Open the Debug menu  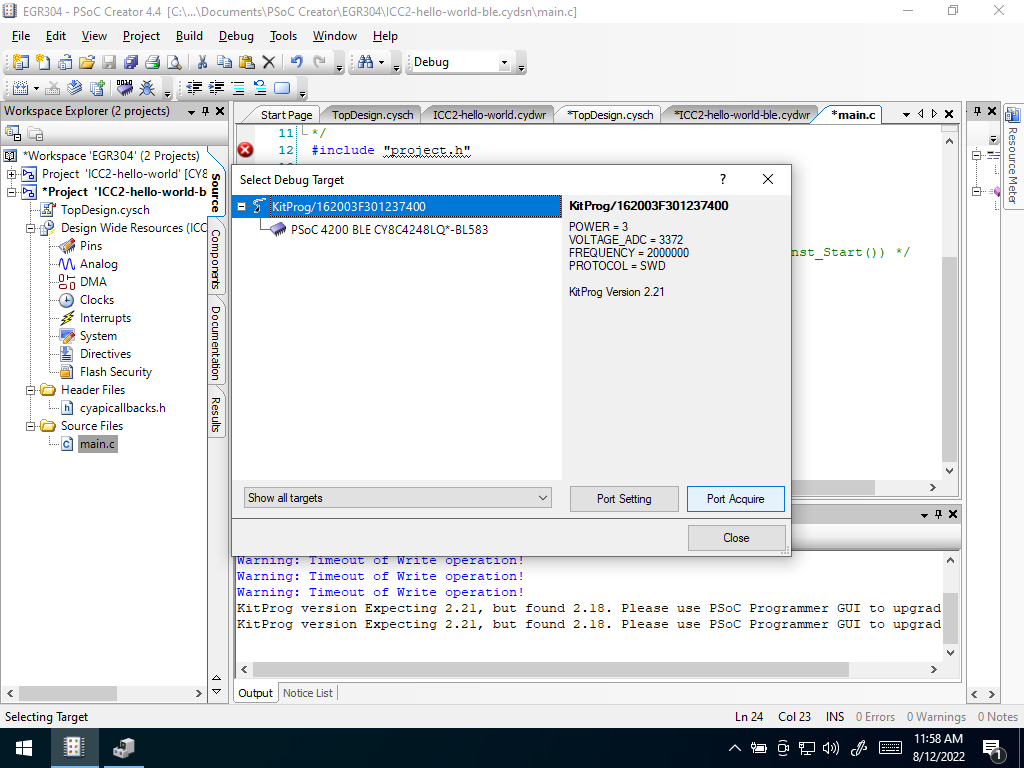236,36
